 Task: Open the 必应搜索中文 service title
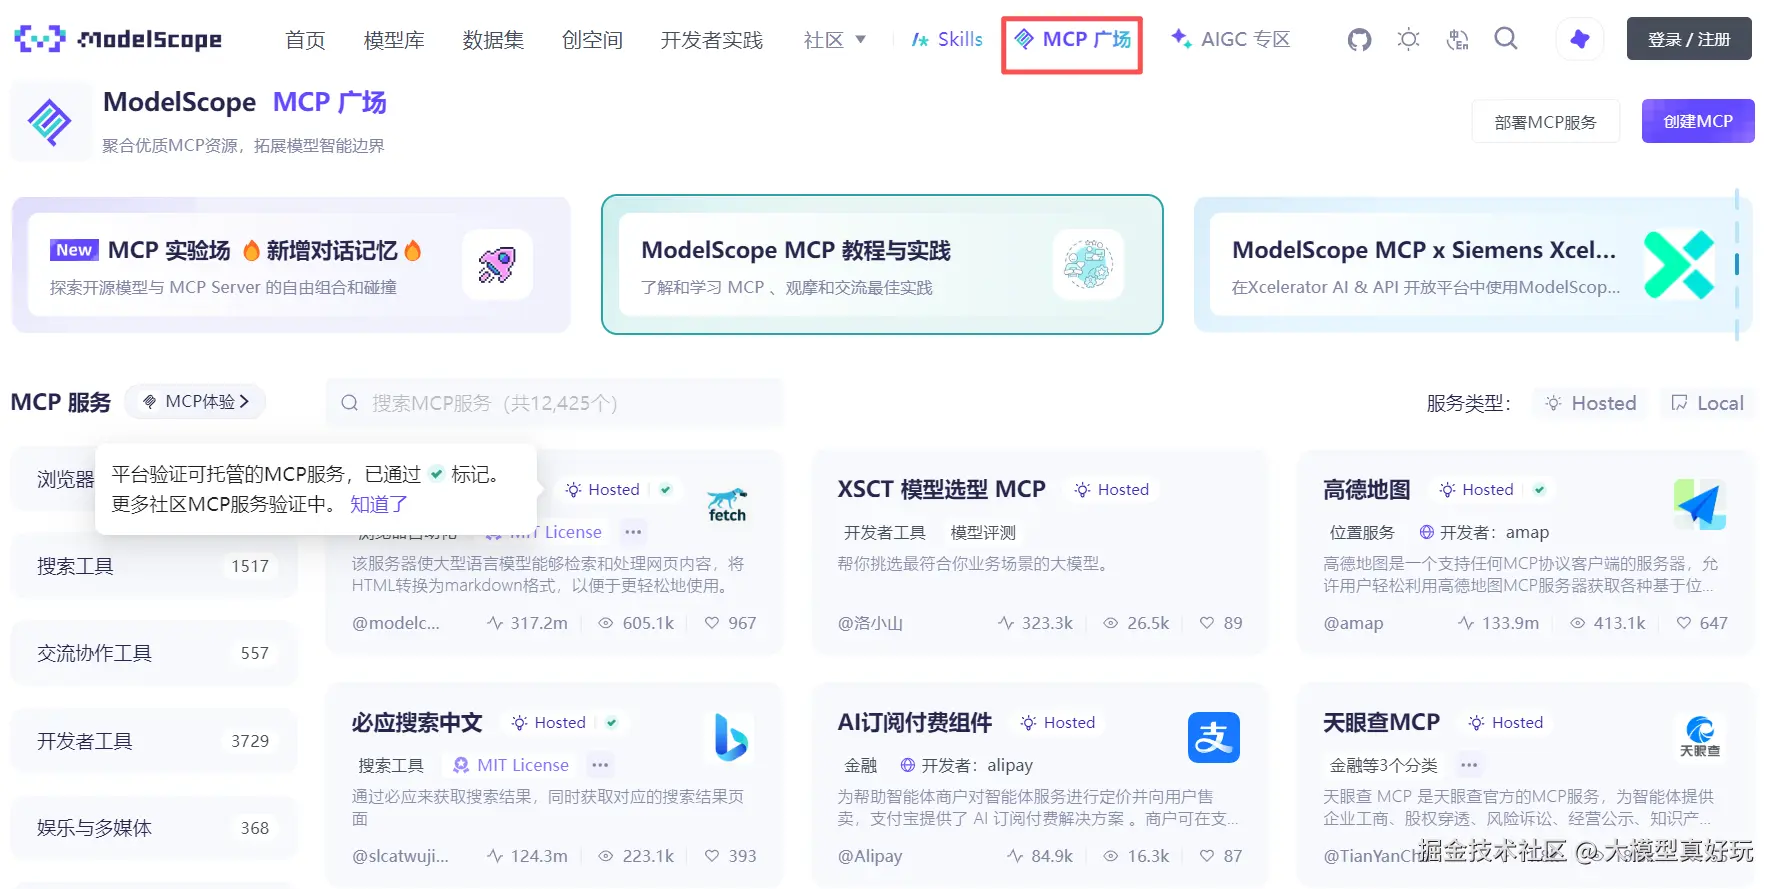[x=417, y=722]
